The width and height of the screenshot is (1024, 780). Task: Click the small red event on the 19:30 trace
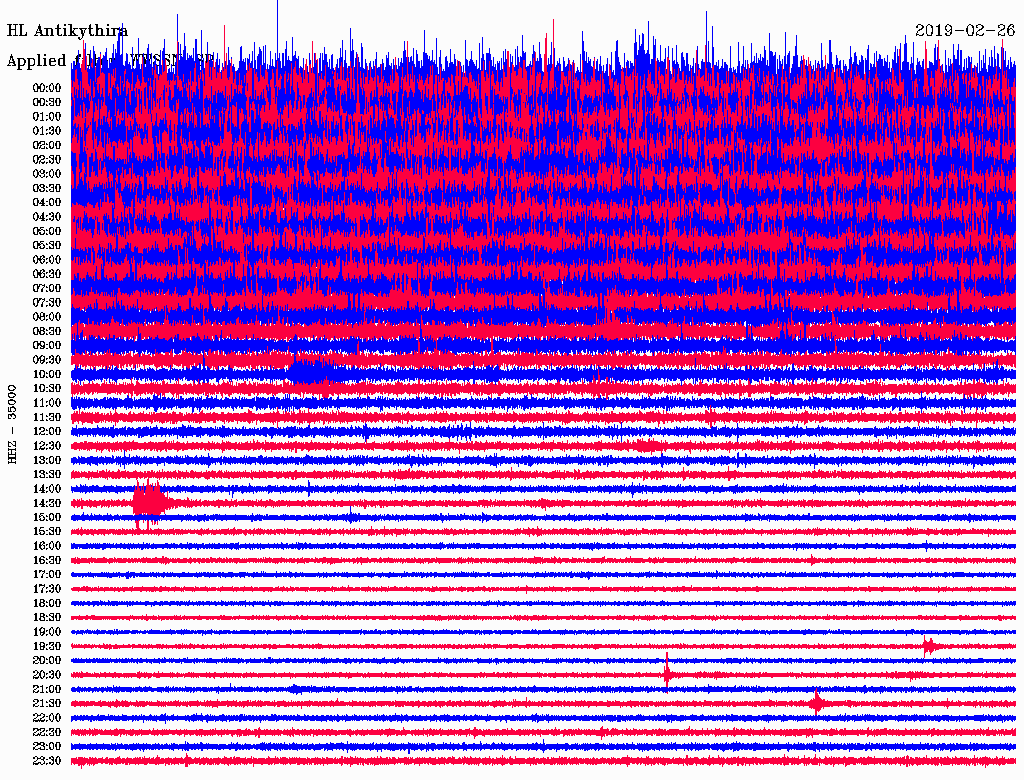click(929, 646)
